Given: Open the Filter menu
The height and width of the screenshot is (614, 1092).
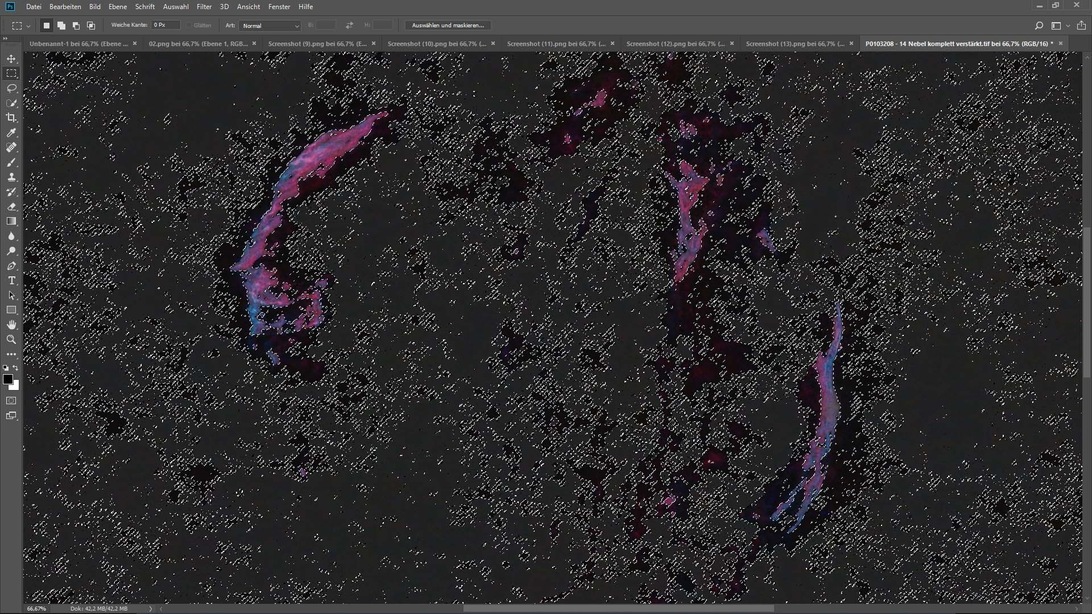Looking at the screenshot, I should click(204, 6).
